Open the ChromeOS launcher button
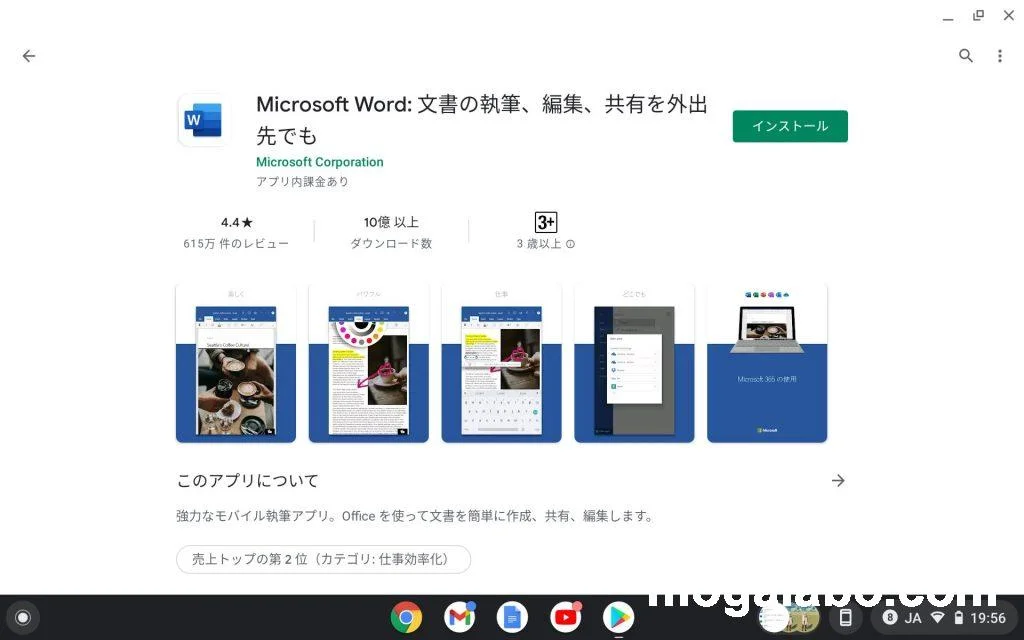 click(23, 618)
